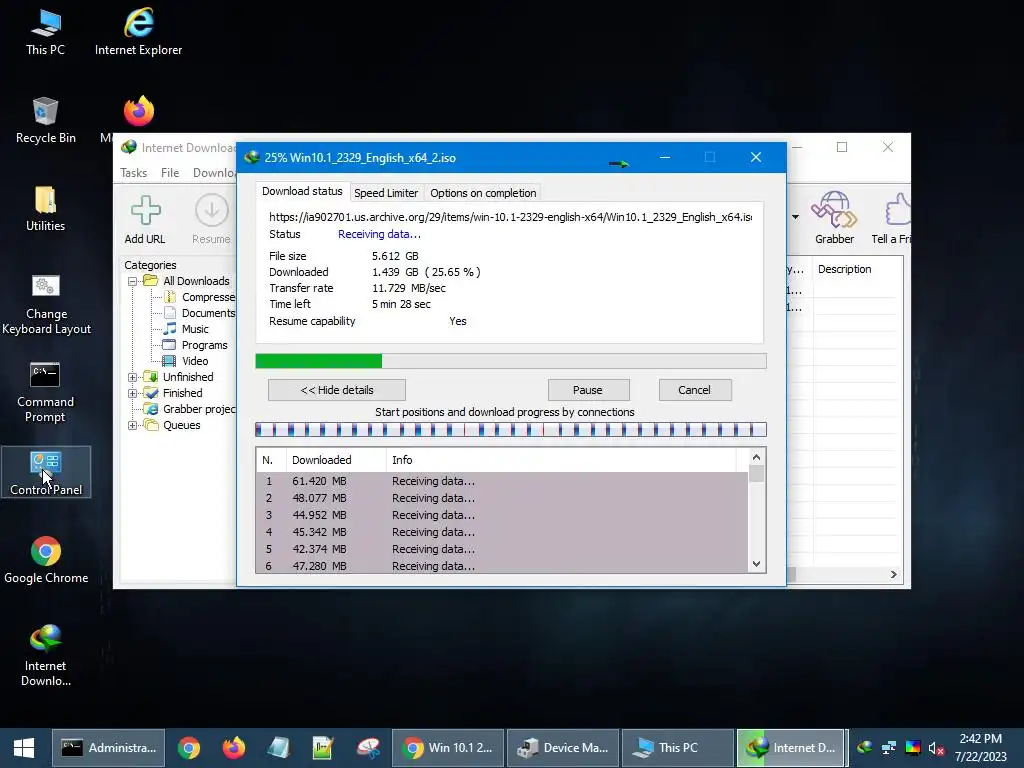Open the Recycle Bin

(45, 121)
